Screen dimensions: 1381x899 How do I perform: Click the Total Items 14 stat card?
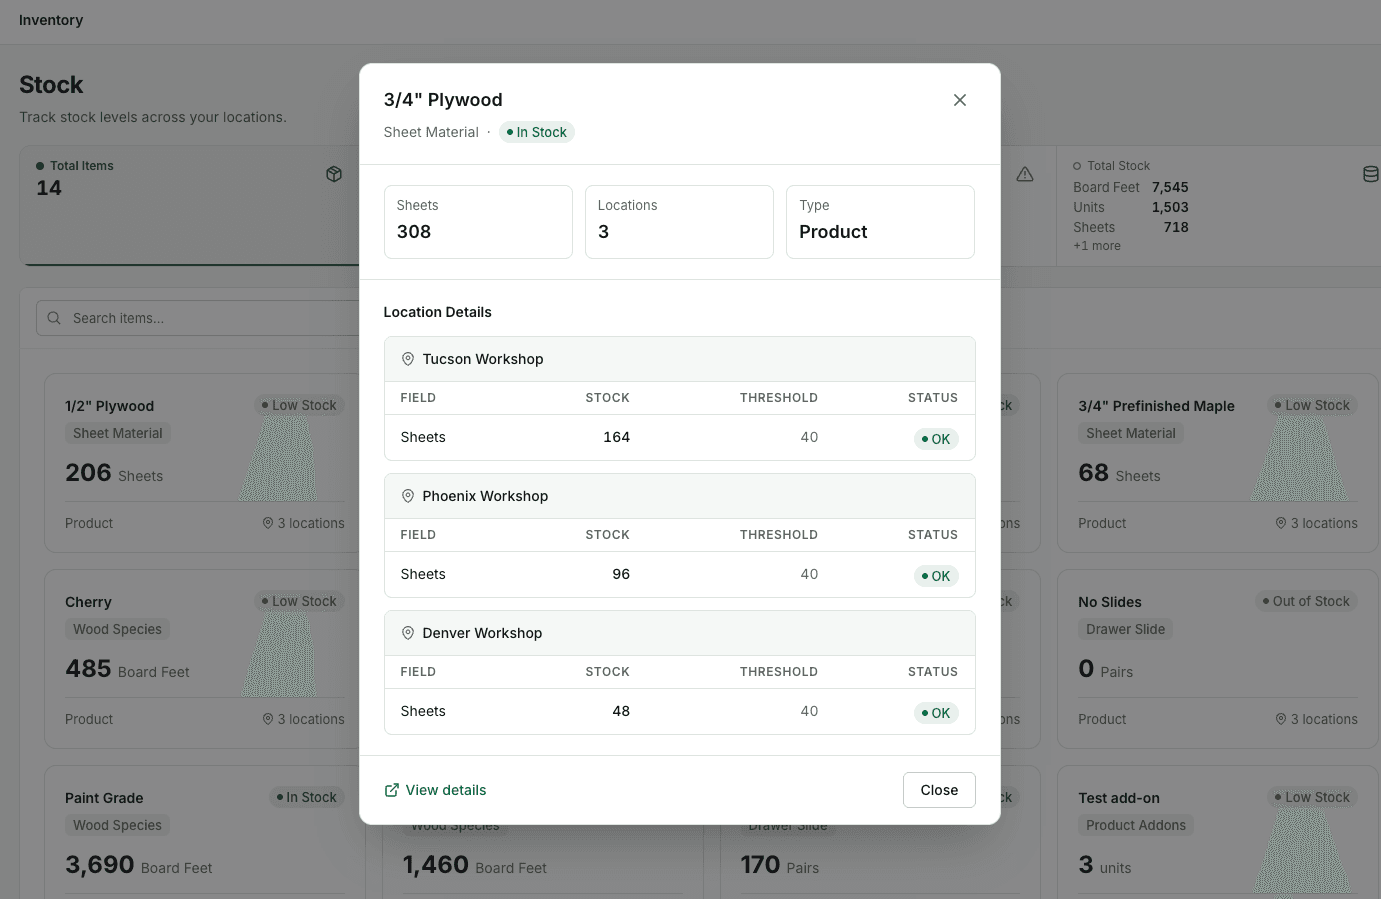(x=190, y=206)
